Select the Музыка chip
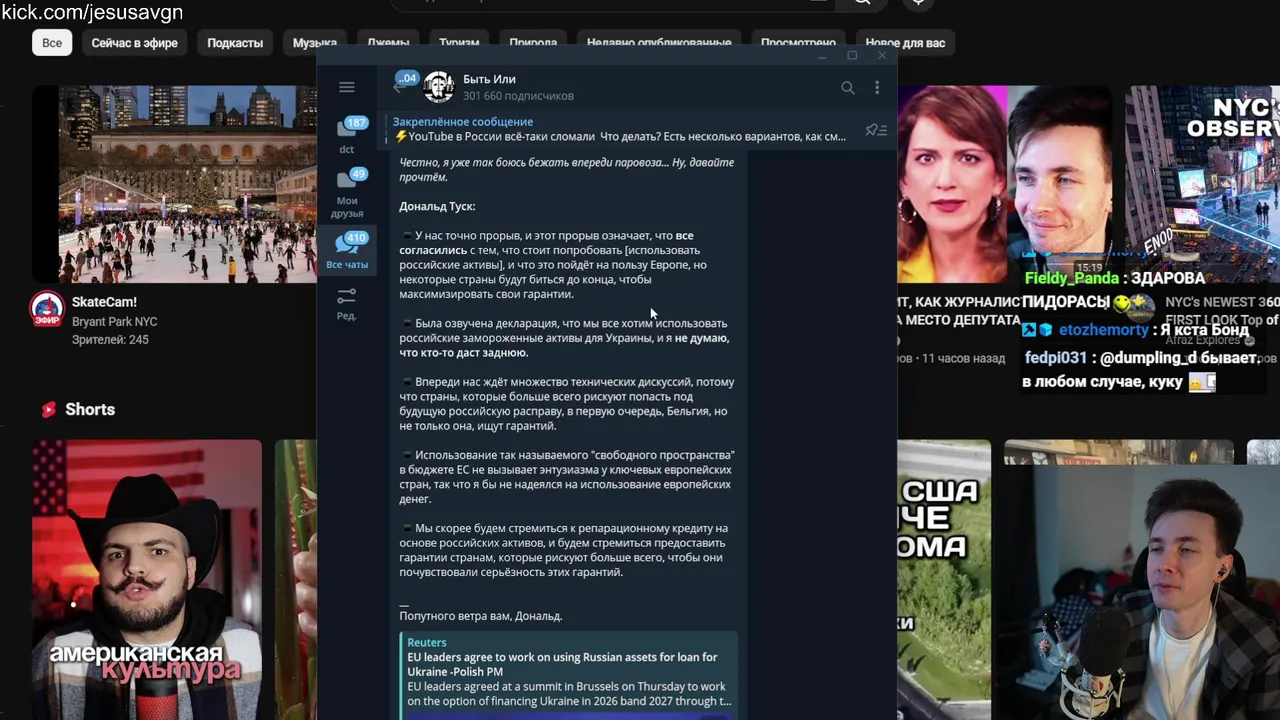Image resolution: width=1280 pixels, height=720 pixels. tap(315, 43)
